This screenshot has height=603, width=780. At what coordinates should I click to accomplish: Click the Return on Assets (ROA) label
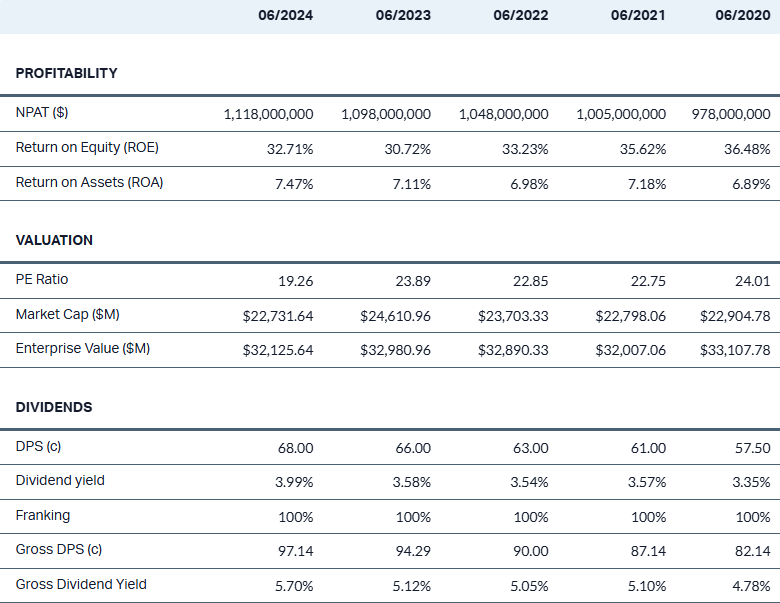pyautogui.click(x=89, y=182)
